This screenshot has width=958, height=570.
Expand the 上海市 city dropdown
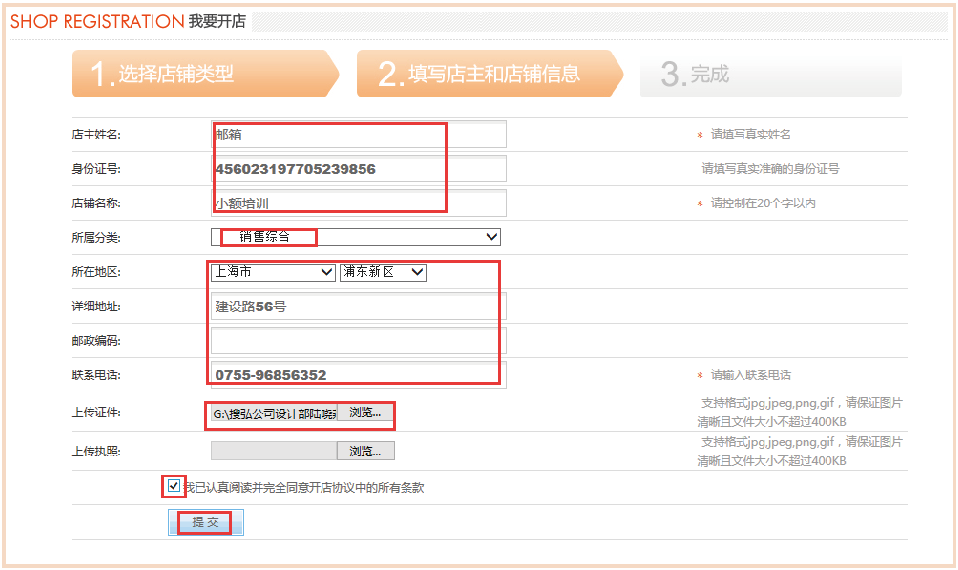tap(272, 272)
